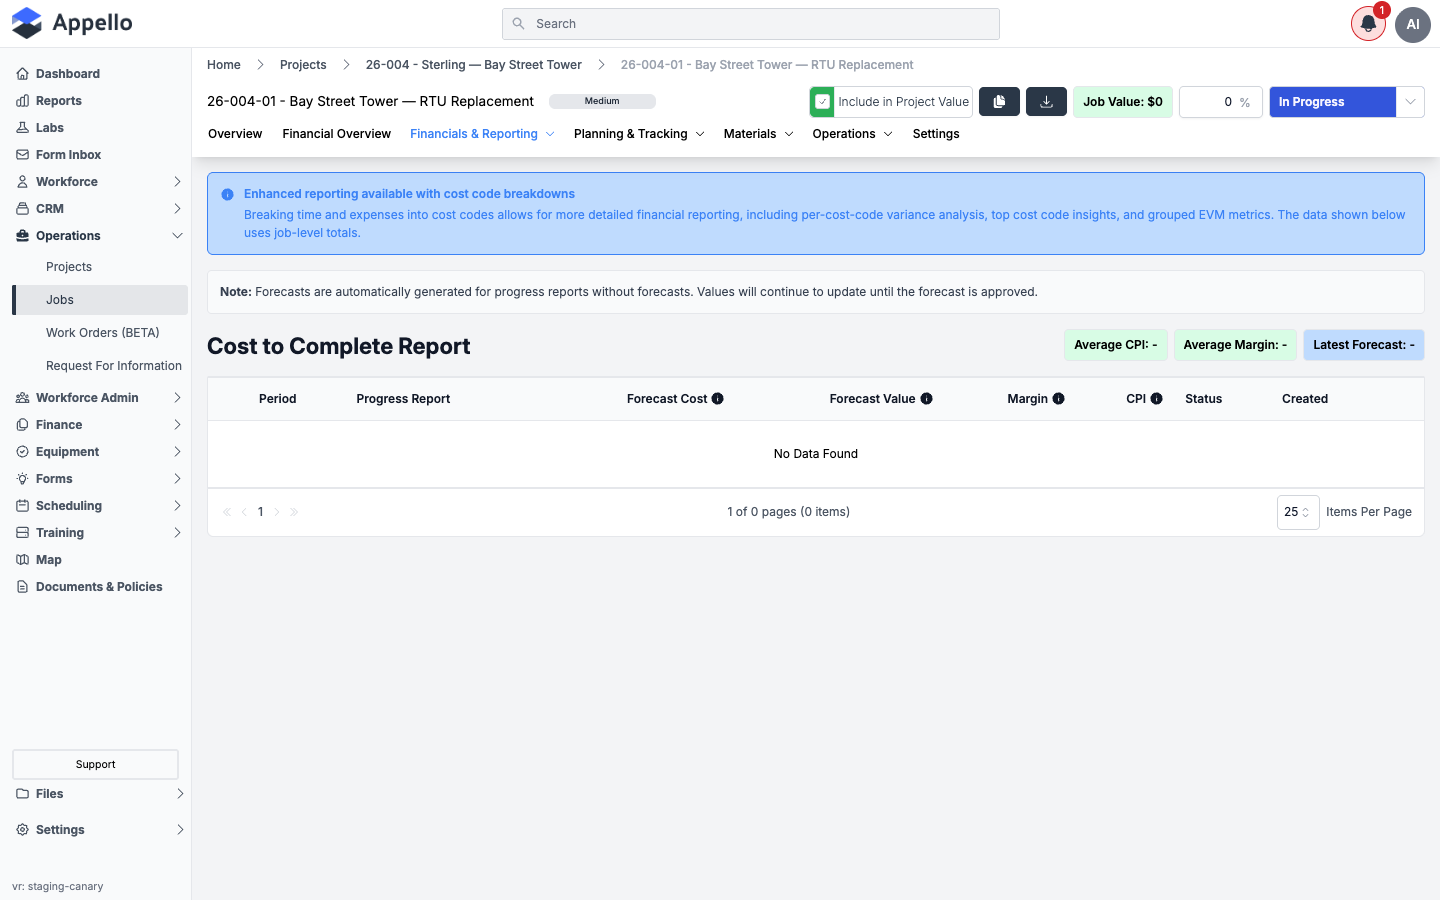The image size is (1440, 918).
Task: Open Reports in the sidebar
Action: 58,101
